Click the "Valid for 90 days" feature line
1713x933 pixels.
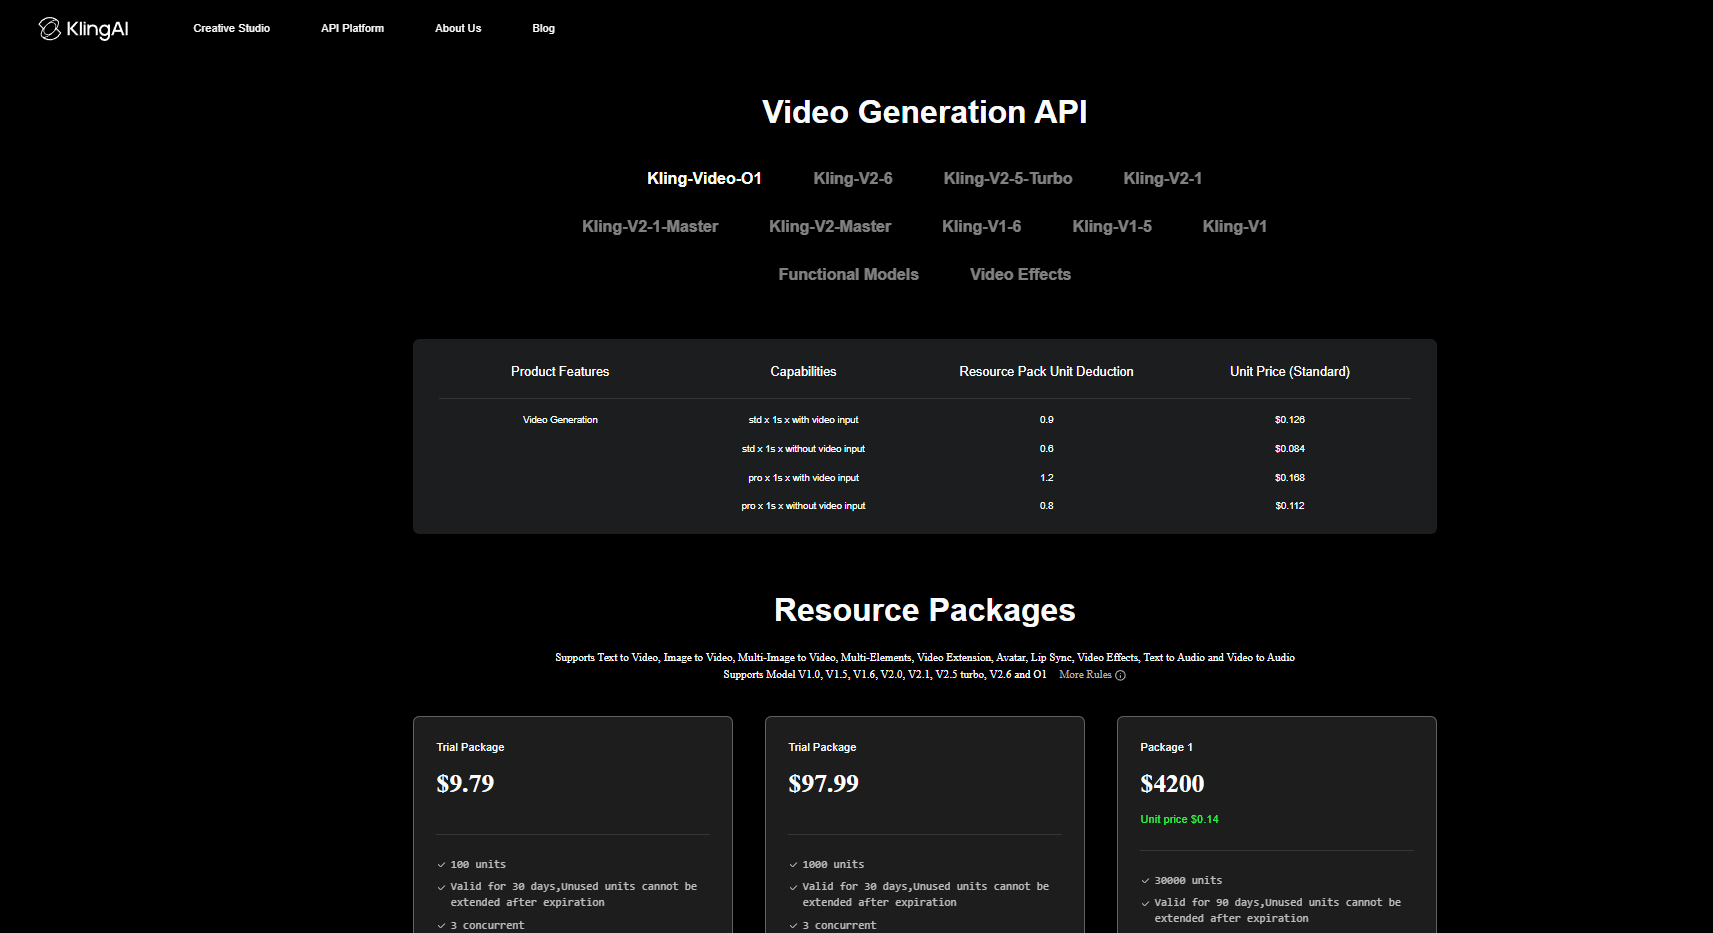[1277, 910]
